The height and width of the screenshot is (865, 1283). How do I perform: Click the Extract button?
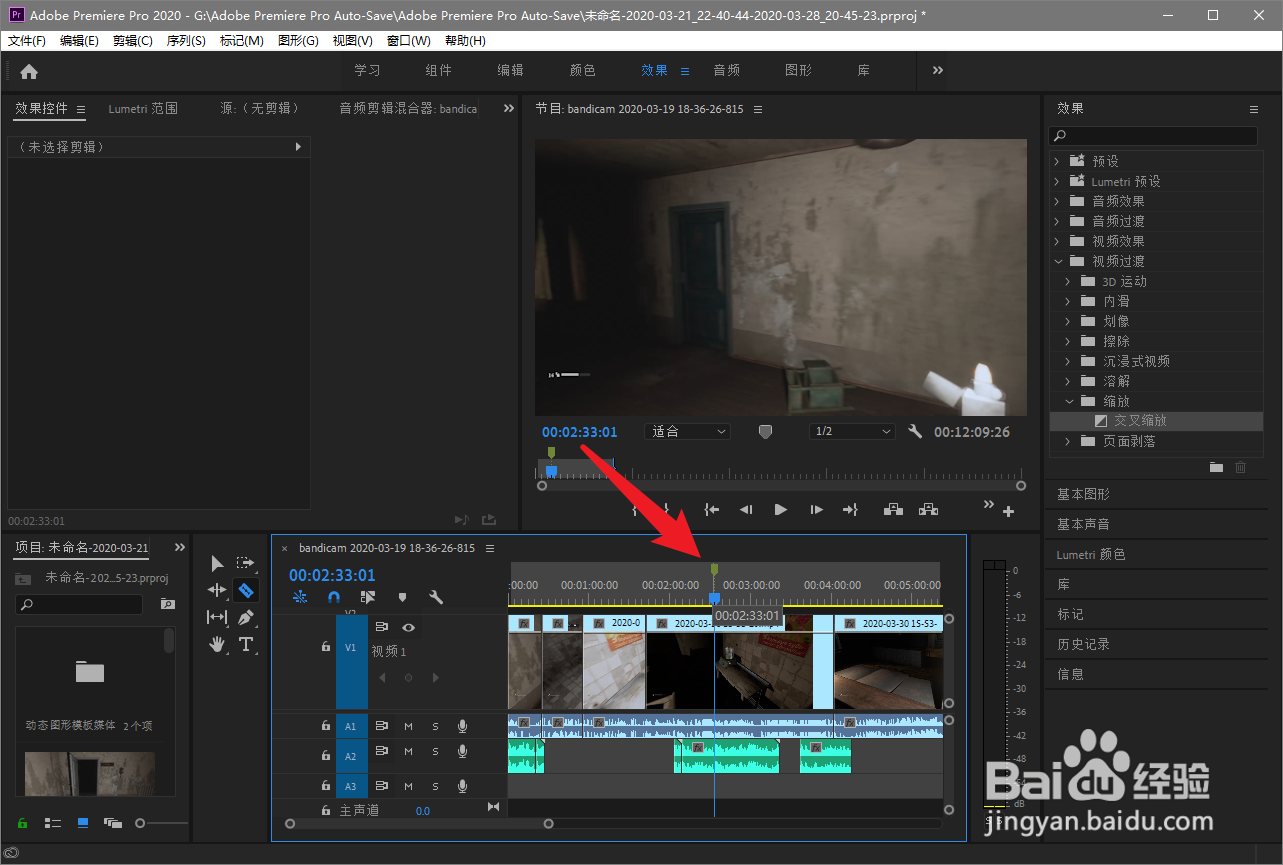[929, 509]
